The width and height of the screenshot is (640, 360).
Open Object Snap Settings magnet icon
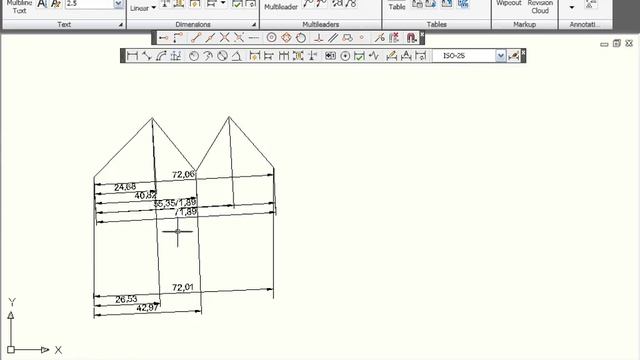click(x=411, y=38)
